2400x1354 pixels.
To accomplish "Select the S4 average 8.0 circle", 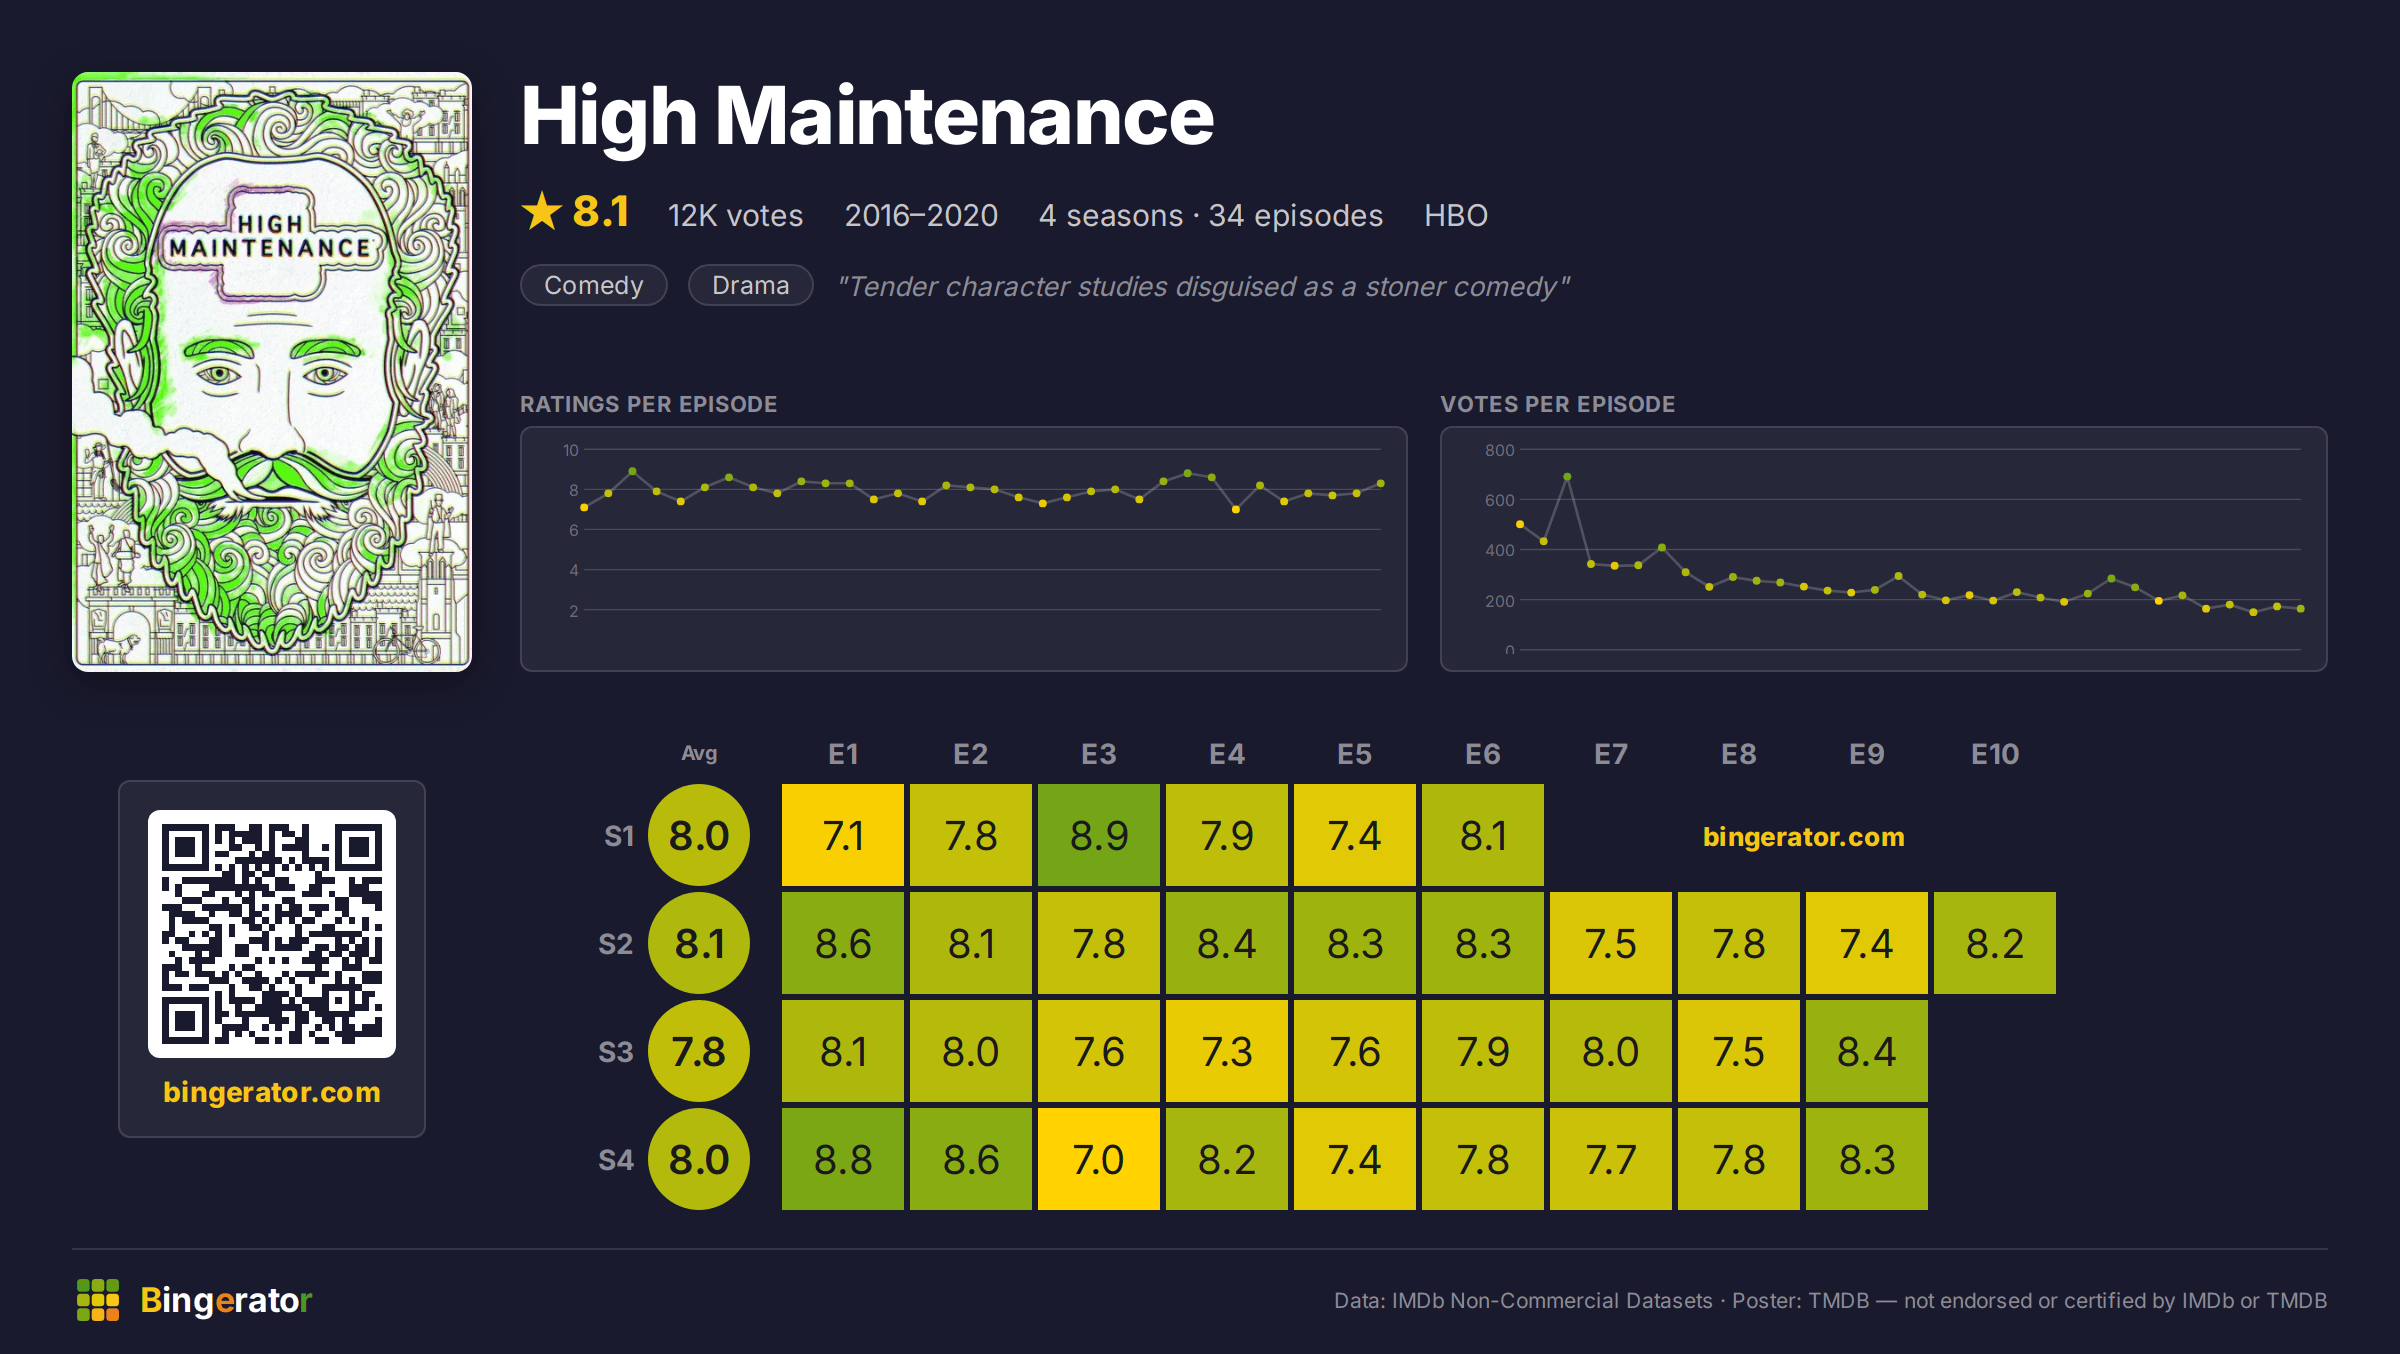I will tap(699, 1159).
